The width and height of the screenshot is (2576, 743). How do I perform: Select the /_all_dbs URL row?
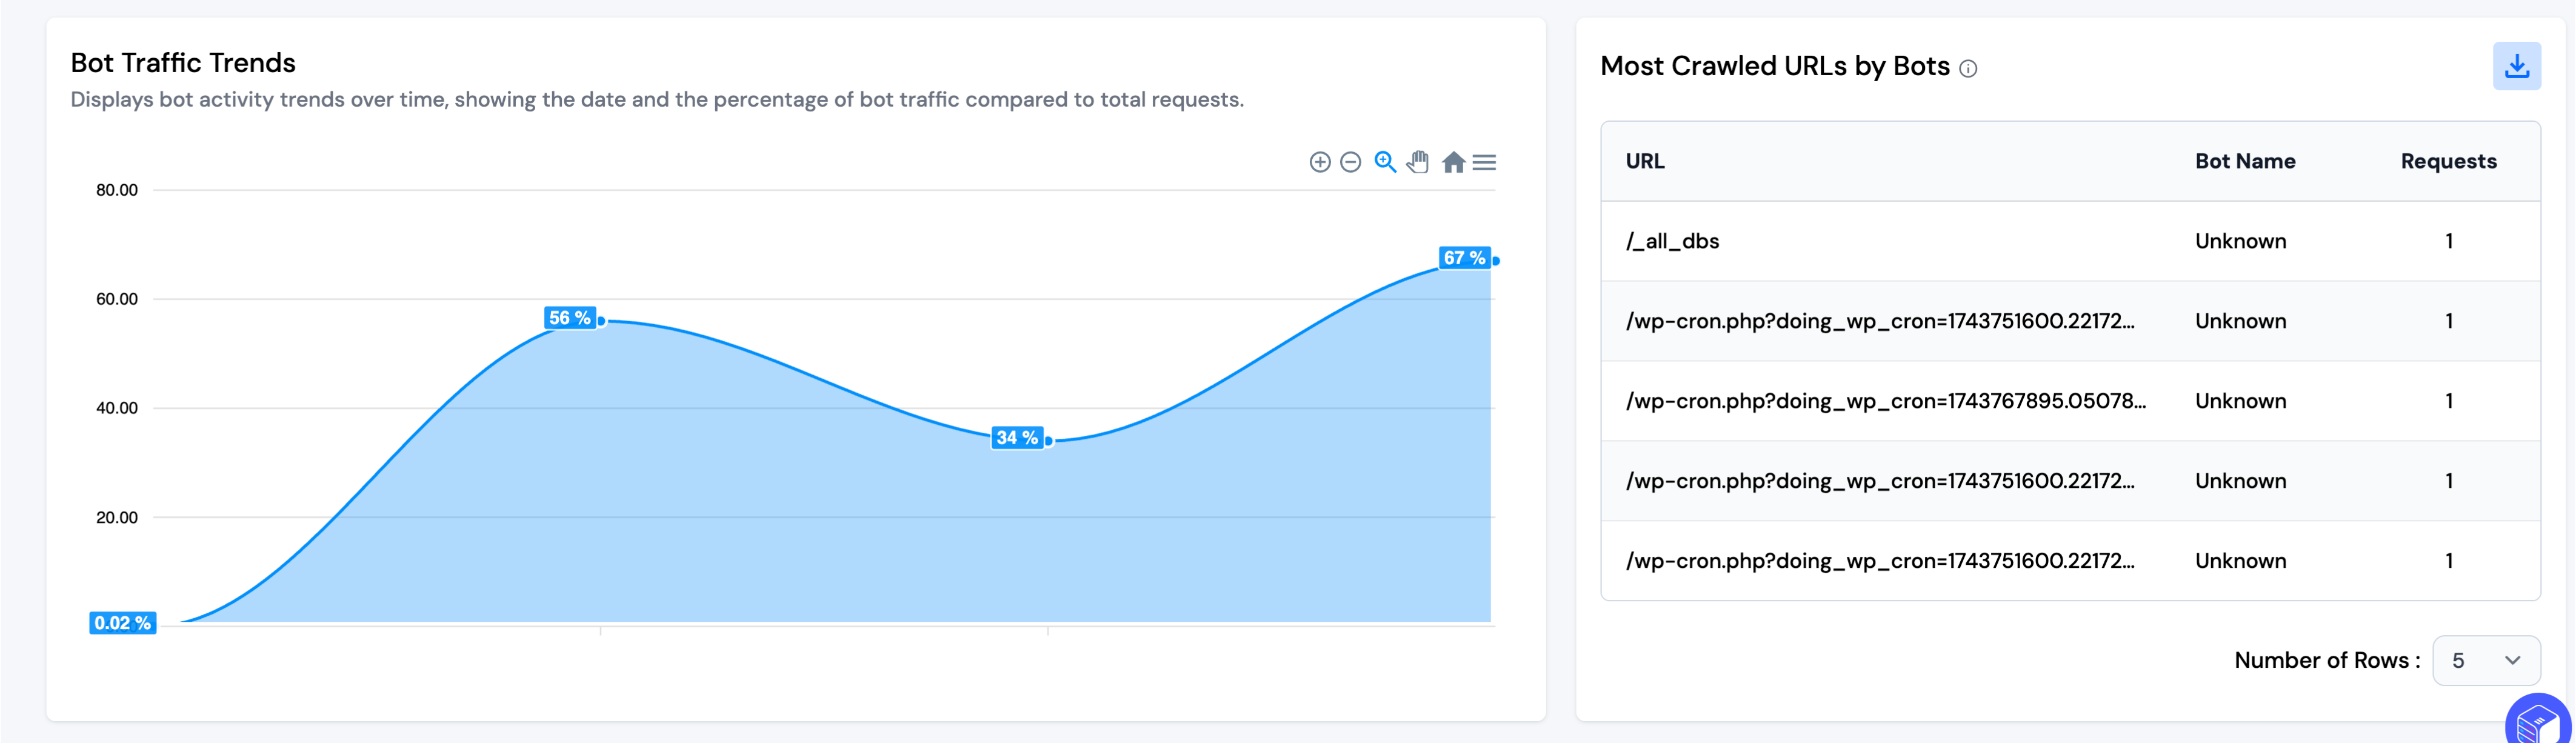[x=1672, y=241]
